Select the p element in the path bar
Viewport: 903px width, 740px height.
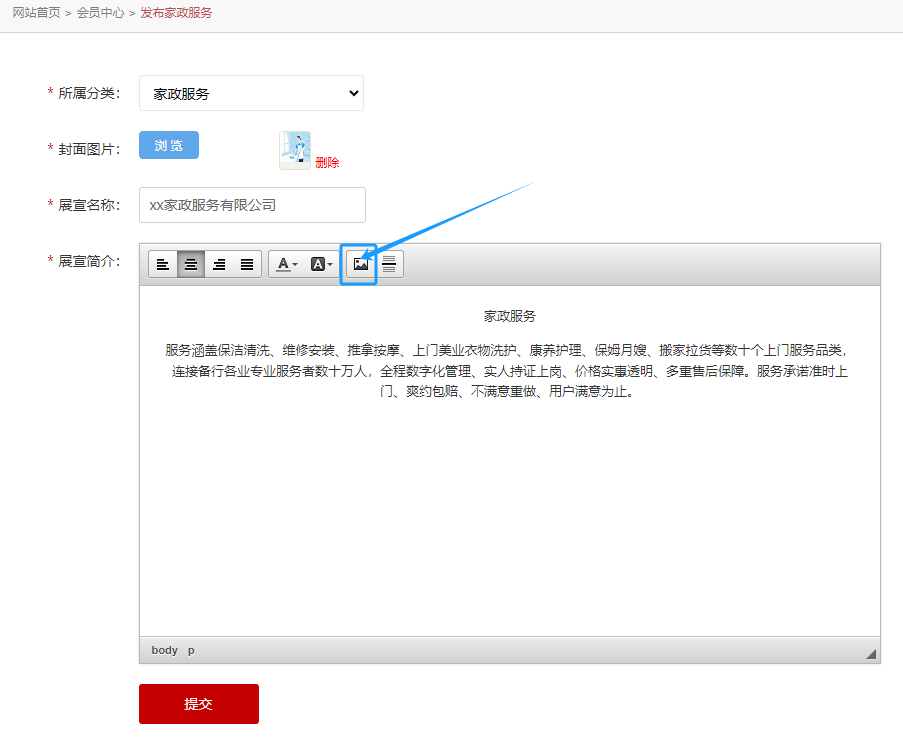pyautogui.click(x=191, y=650)
